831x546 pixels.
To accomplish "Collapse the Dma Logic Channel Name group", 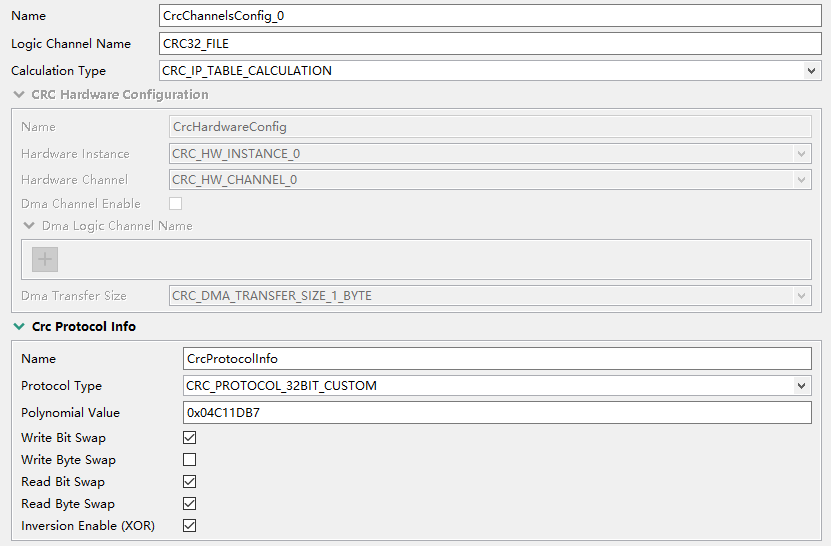I will coord(29,226).
